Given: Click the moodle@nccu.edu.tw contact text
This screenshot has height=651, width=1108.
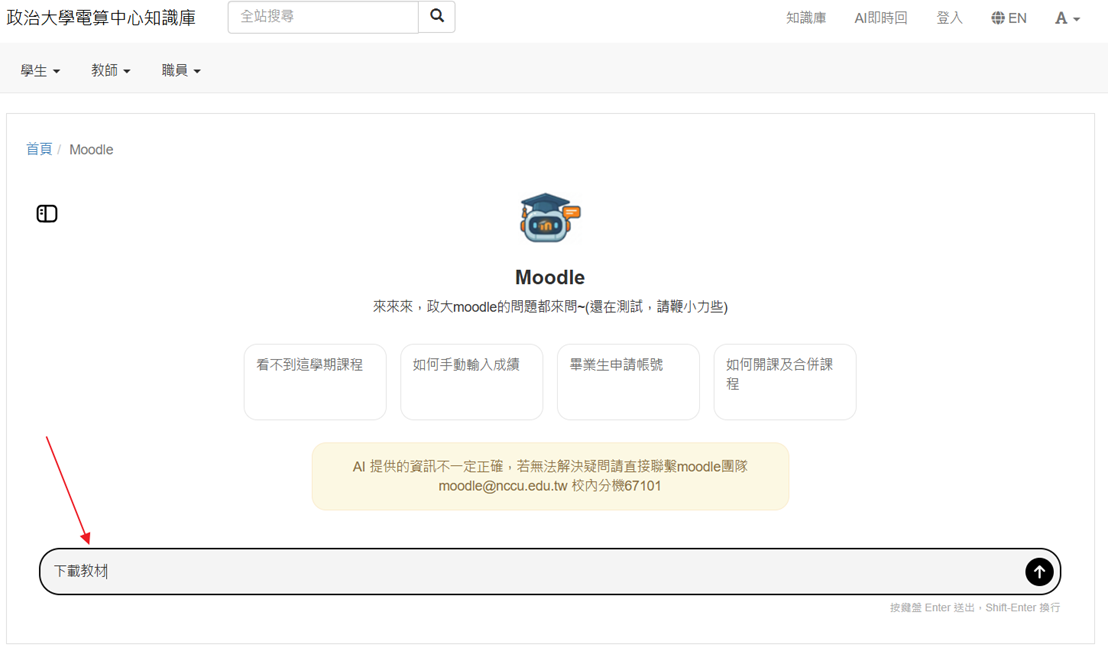Looking at the screenshot, I should tap(503, 486).
